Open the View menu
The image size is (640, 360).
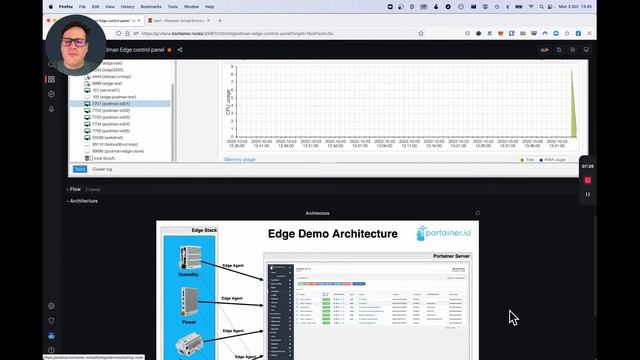pyautogui.click(x=110, y=7)
